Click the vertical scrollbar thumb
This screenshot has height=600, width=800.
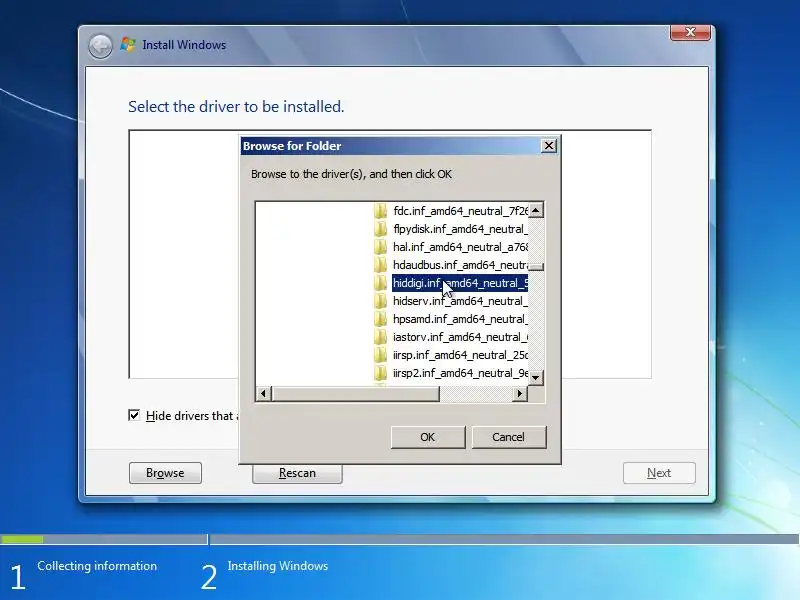point(536,266)
